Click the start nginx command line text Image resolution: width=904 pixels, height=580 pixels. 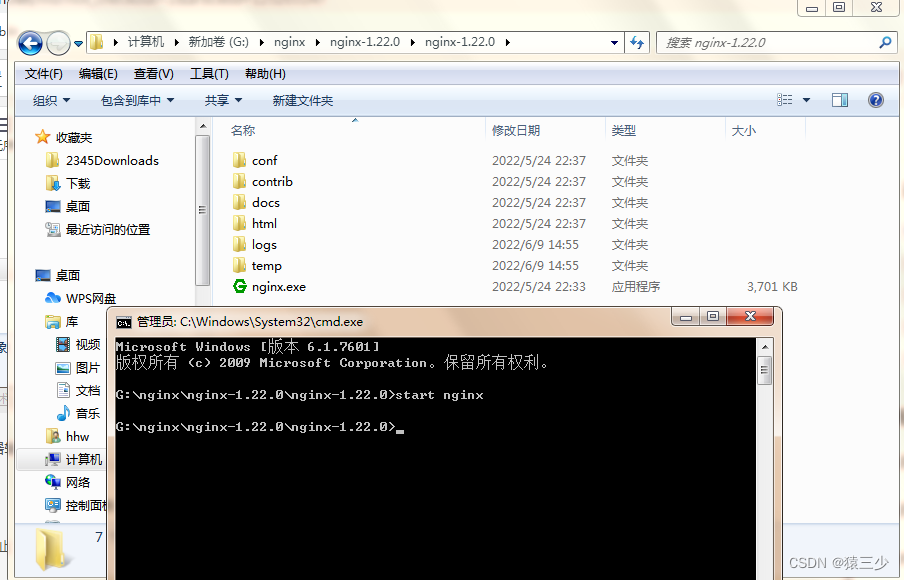click(x=440, y=395)
